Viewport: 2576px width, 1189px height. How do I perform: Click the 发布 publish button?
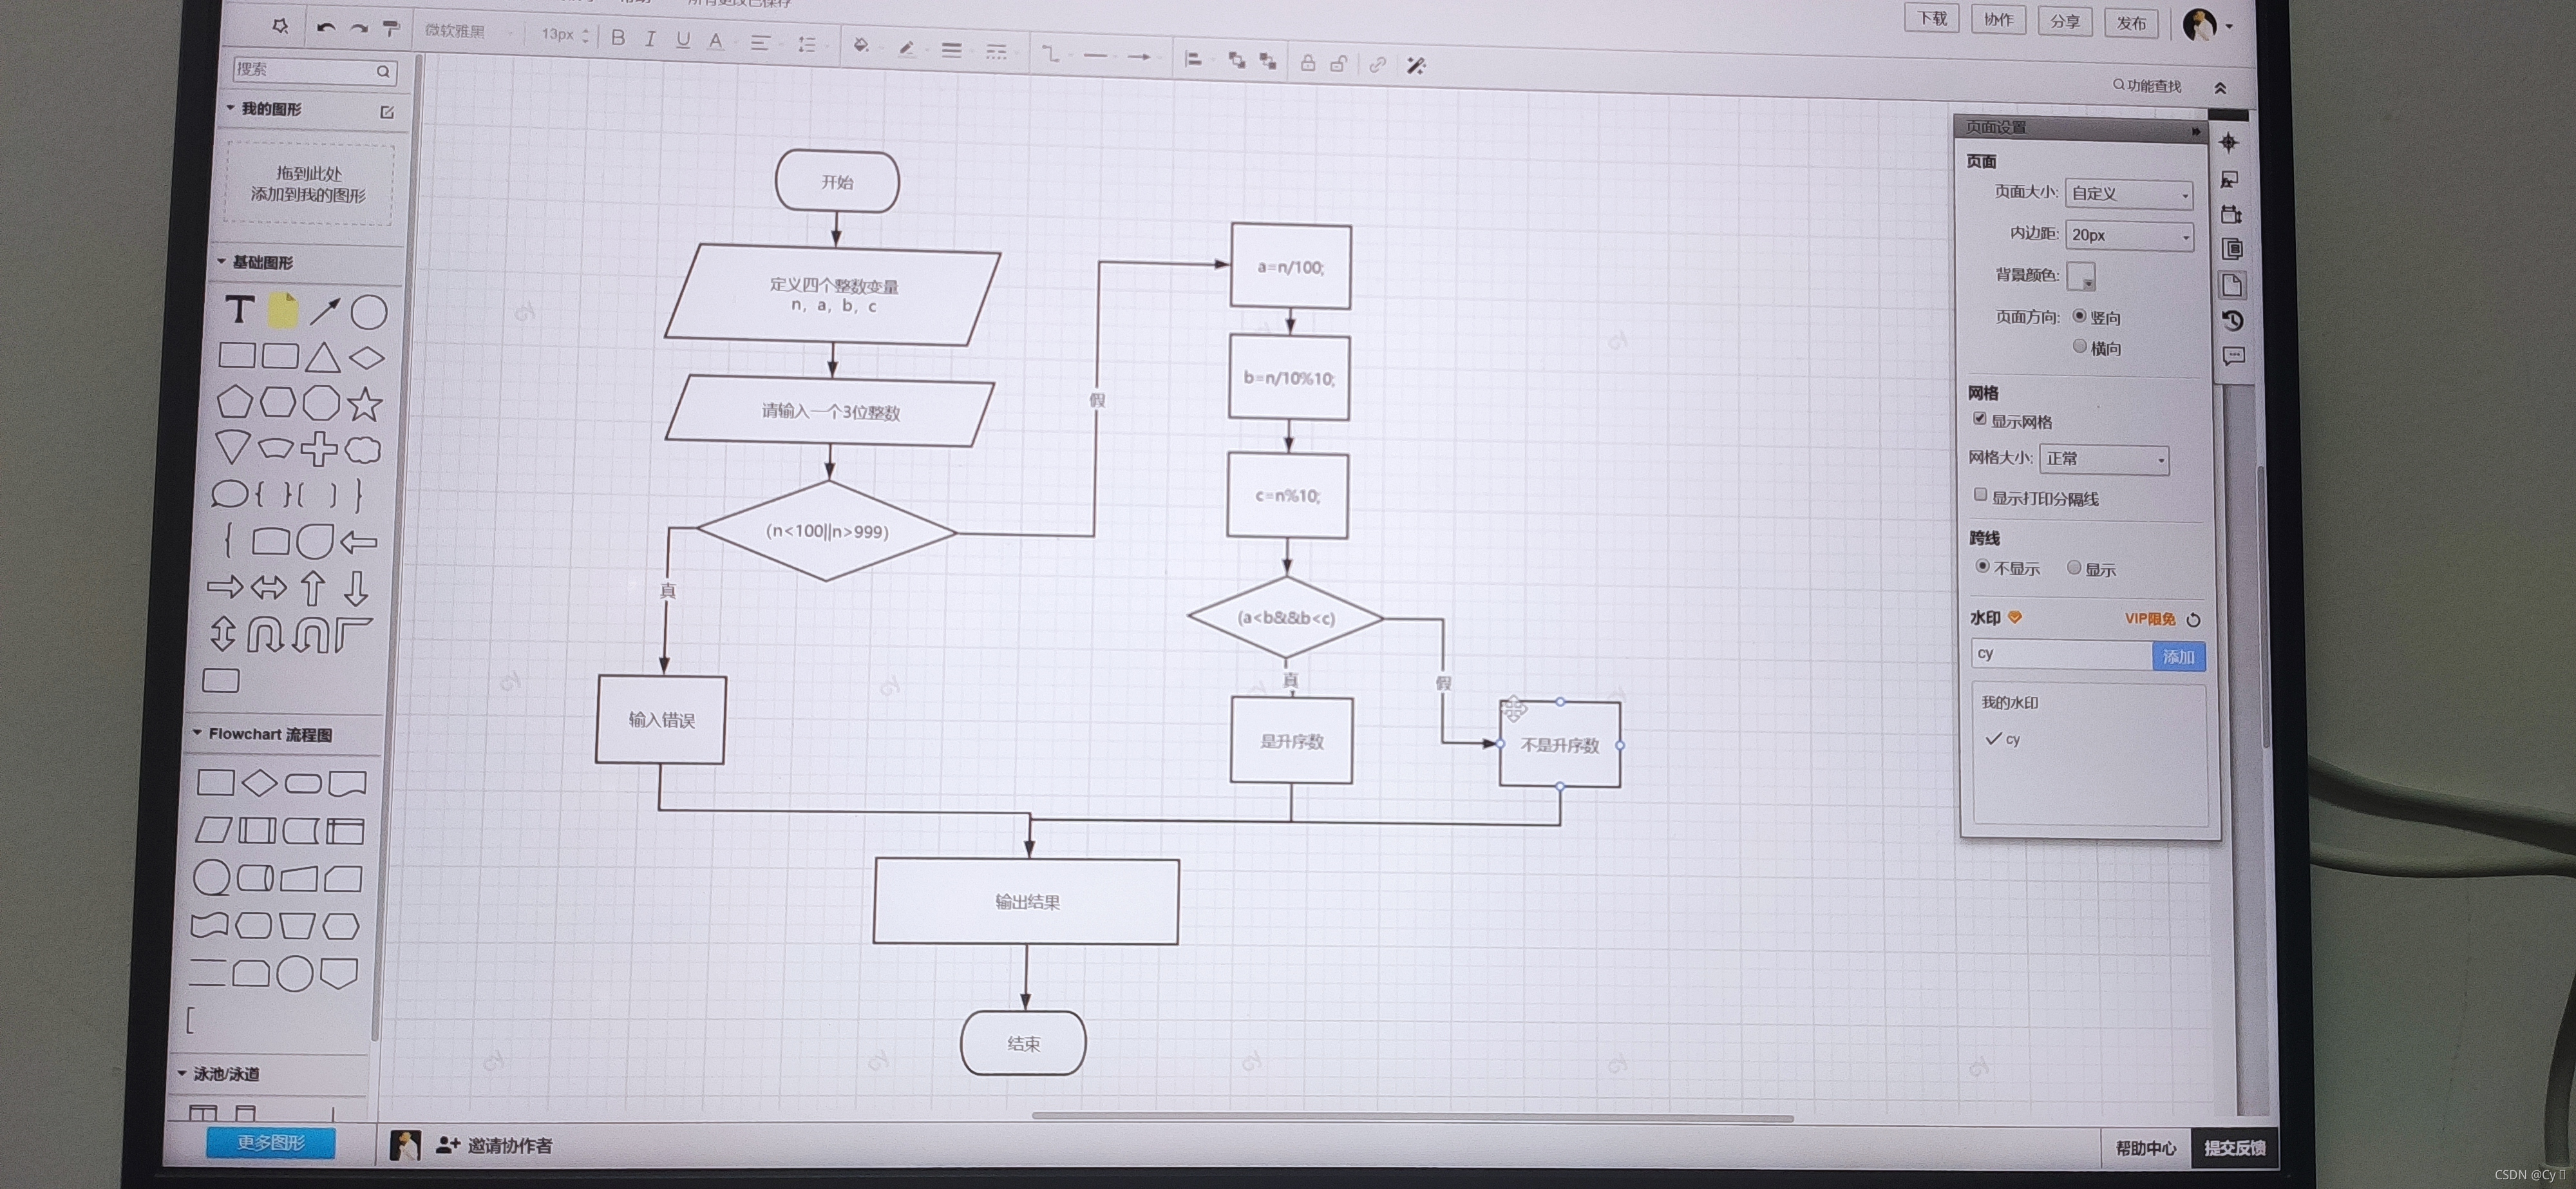tap(2131, 23)
